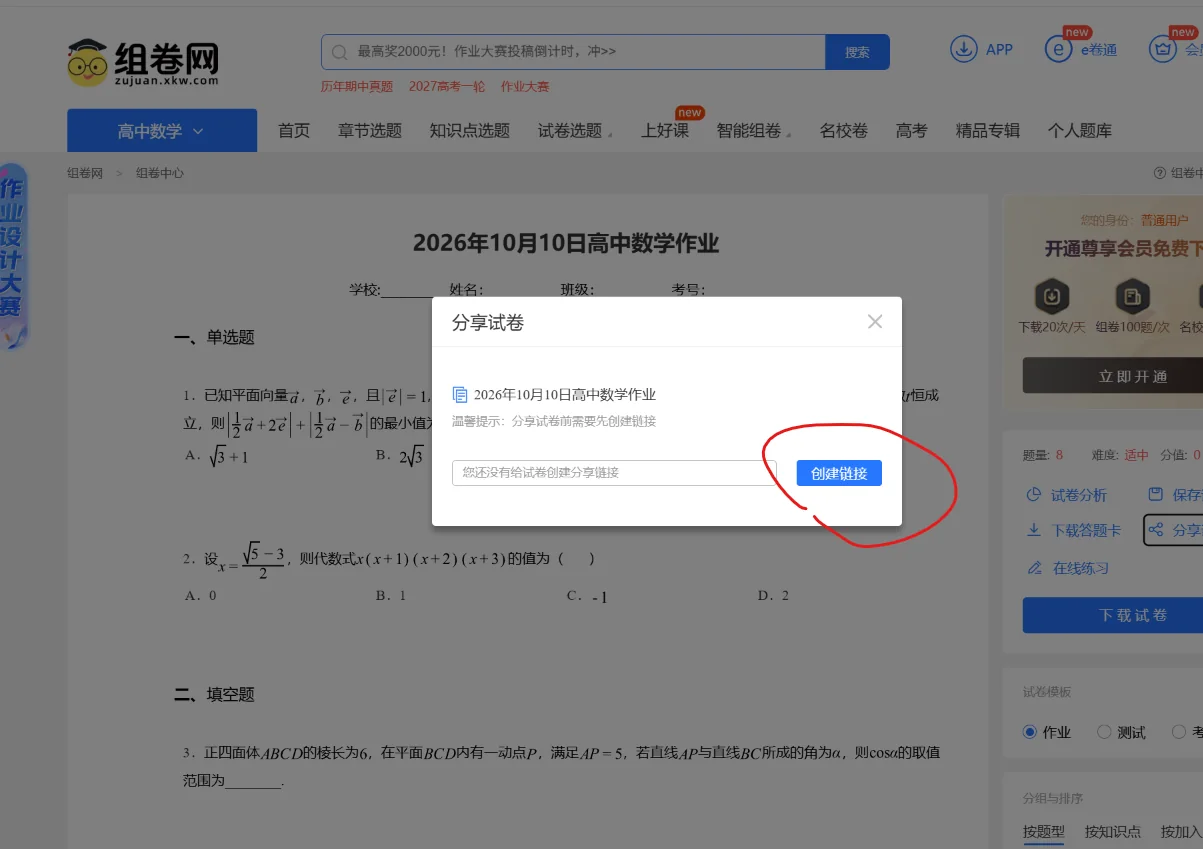Open the 知识点选题 menu item
1203x849 pixels.
[x=470, y=131]
